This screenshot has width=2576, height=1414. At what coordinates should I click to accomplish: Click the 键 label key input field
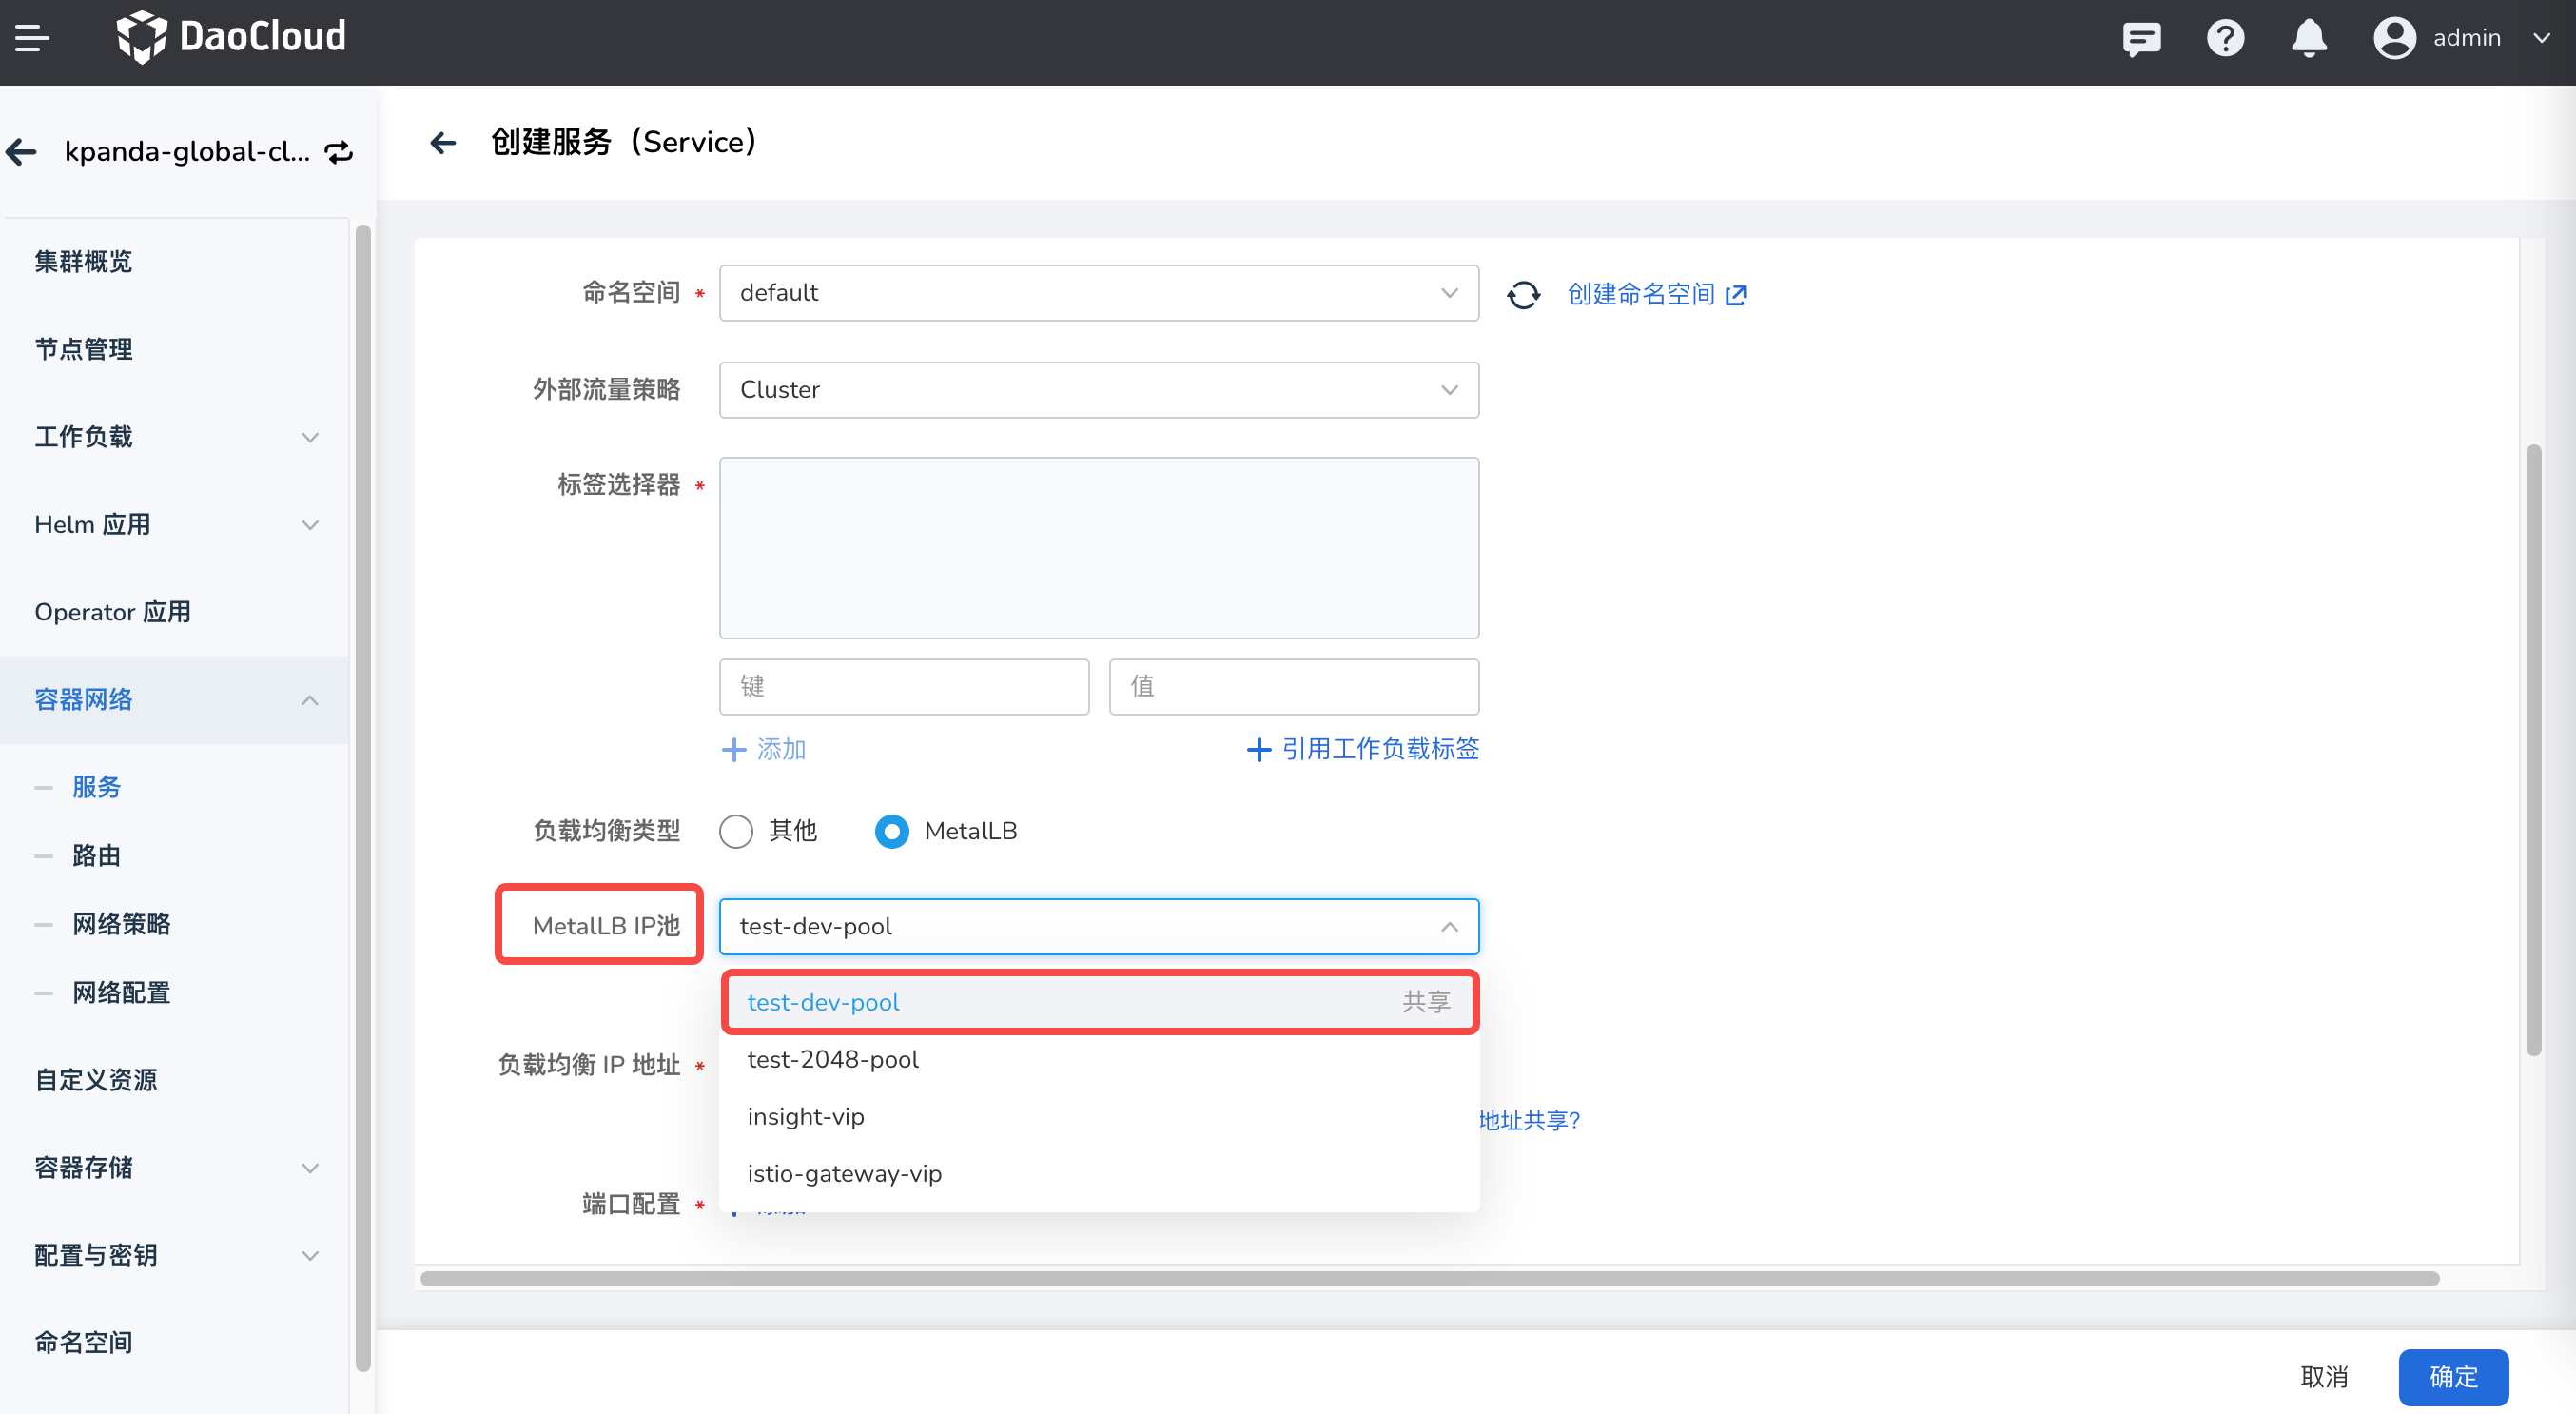pyautogui.click(x=903, y=686)
